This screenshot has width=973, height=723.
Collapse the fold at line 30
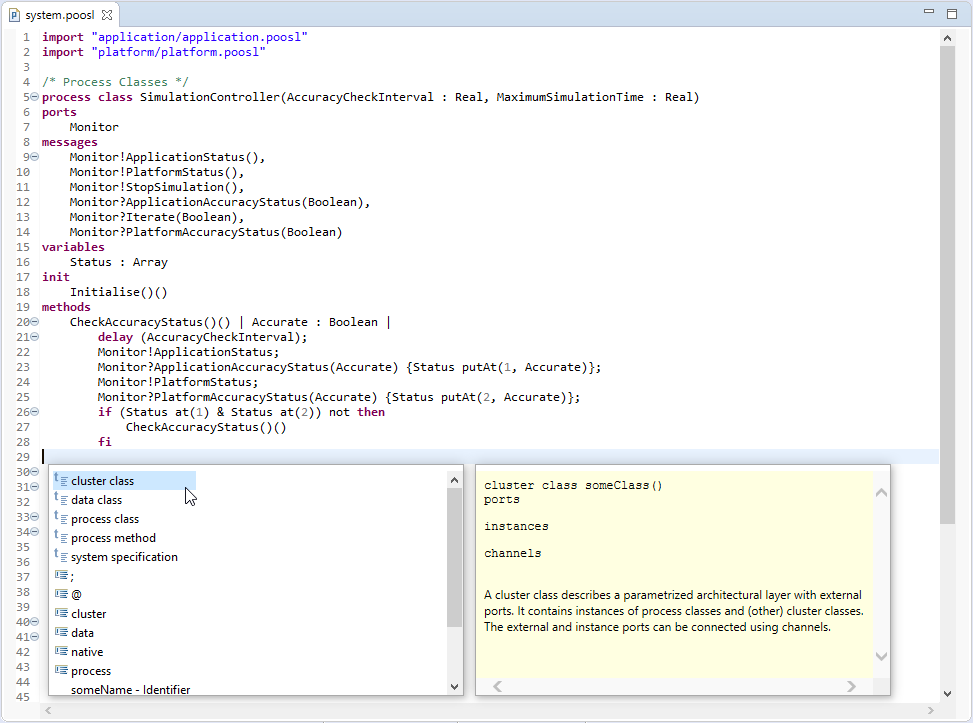35,472
